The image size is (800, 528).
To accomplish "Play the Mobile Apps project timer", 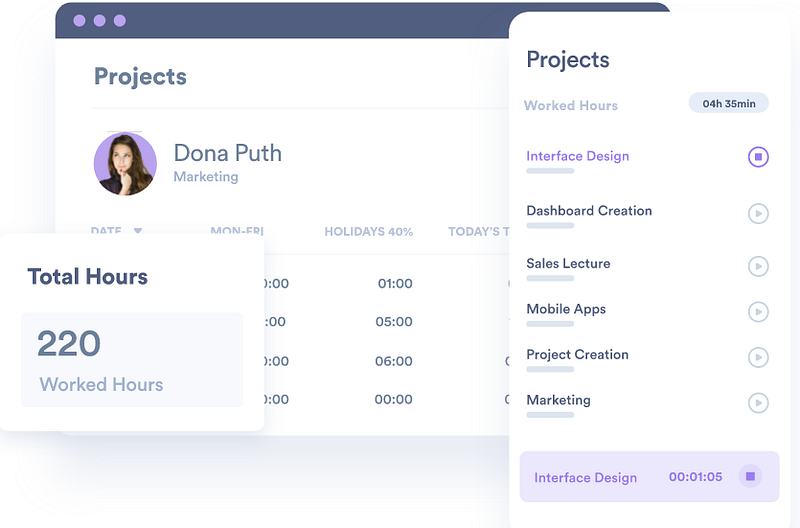I will tap(758, 312).
